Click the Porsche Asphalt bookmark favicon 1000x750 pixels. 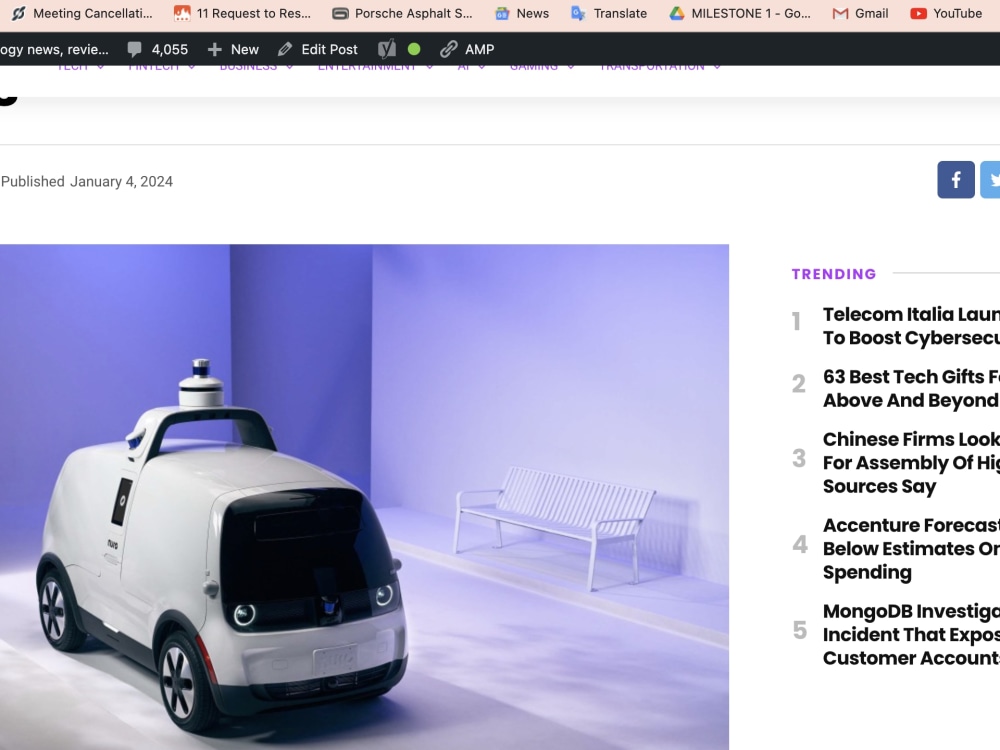[x=341, y=13]
